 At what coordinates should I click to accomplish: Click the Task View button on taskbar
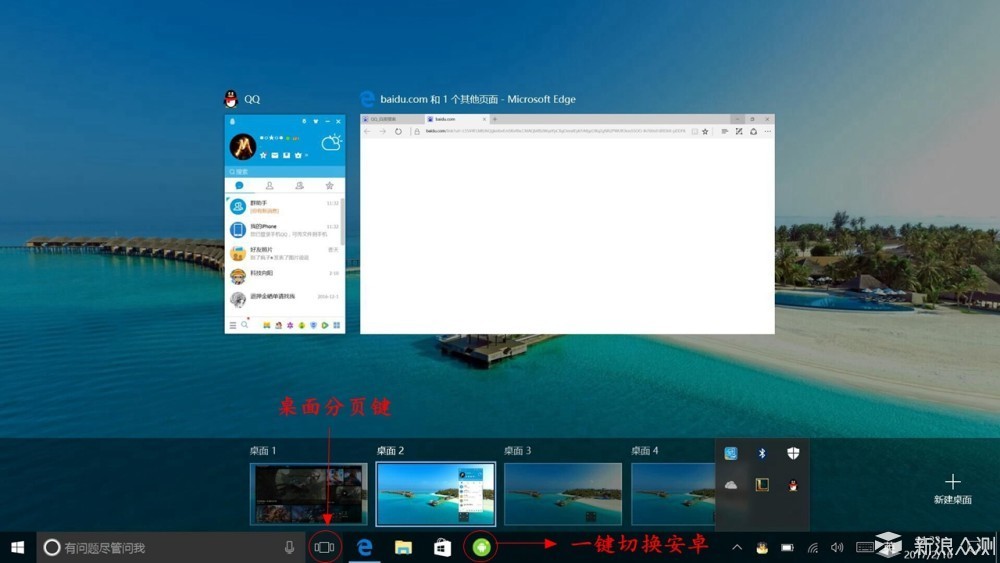tap(324, 547)
